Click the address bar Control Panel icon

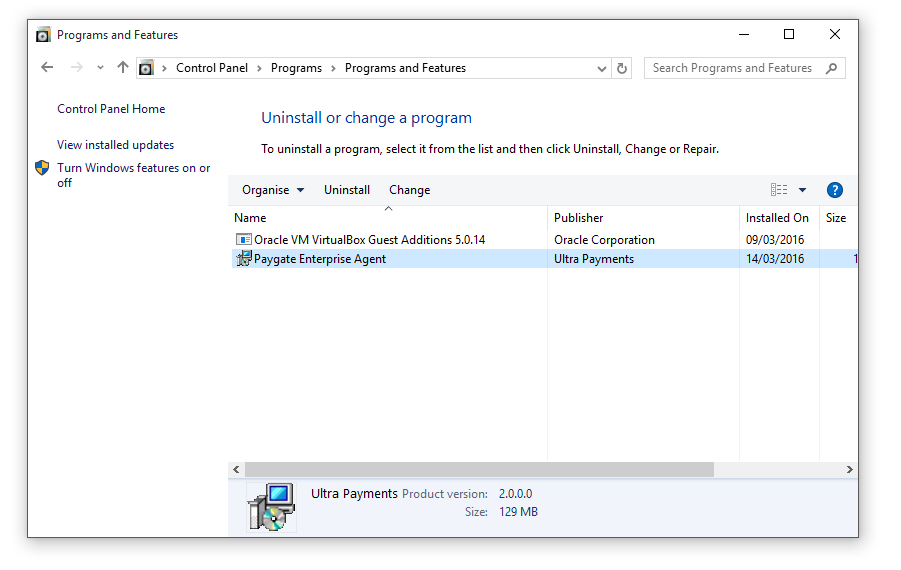(147, 68)
